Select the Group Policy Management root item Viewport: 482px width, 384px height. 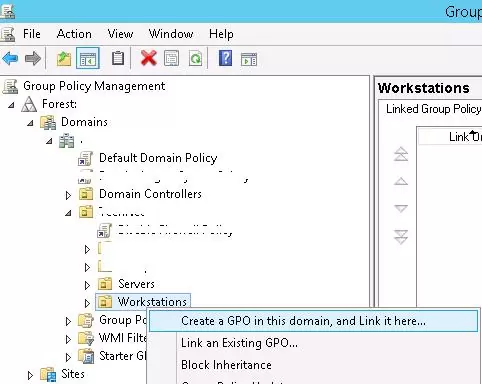tap(94, 86)
